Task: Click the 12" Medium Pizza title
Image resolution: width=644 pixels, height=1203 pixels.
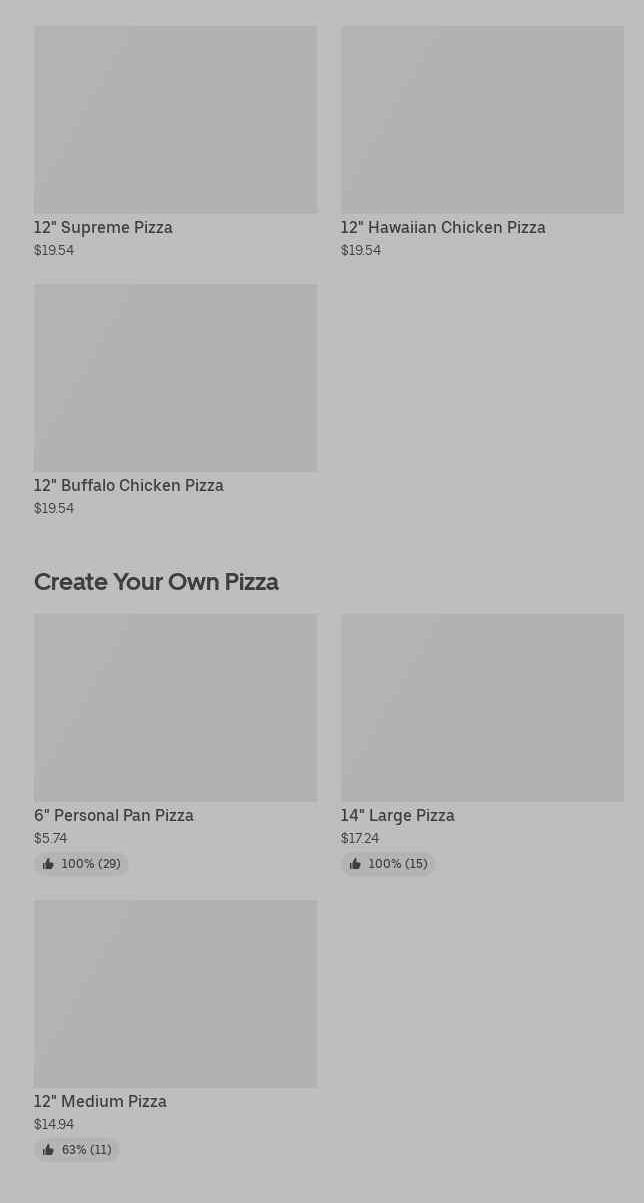Action: pyautogui.click(x=100, y=1102)
